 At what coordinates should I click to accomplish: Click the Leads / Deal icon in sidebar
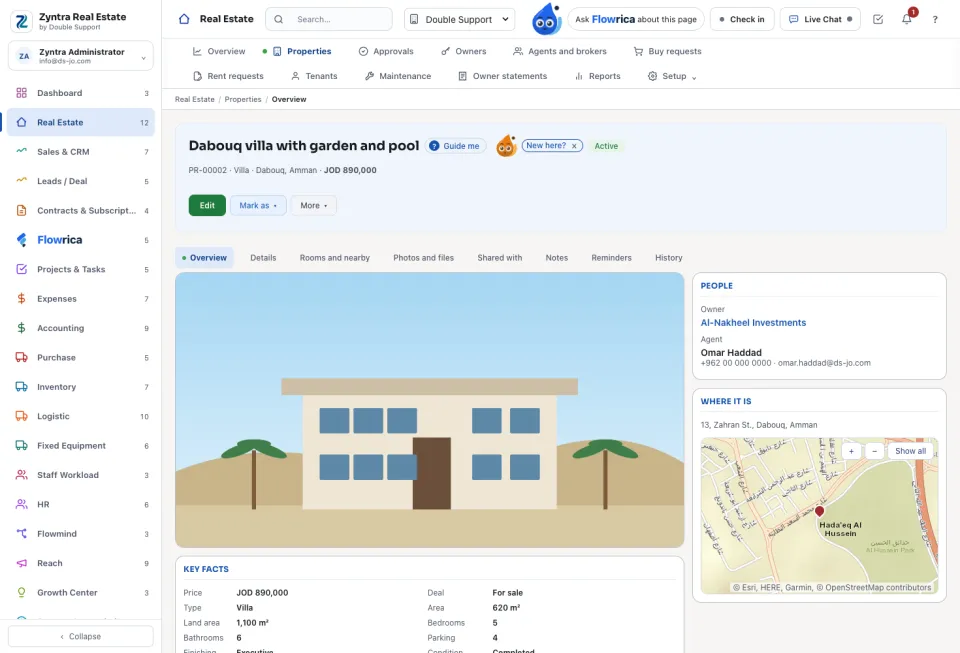tap(21, 181)
